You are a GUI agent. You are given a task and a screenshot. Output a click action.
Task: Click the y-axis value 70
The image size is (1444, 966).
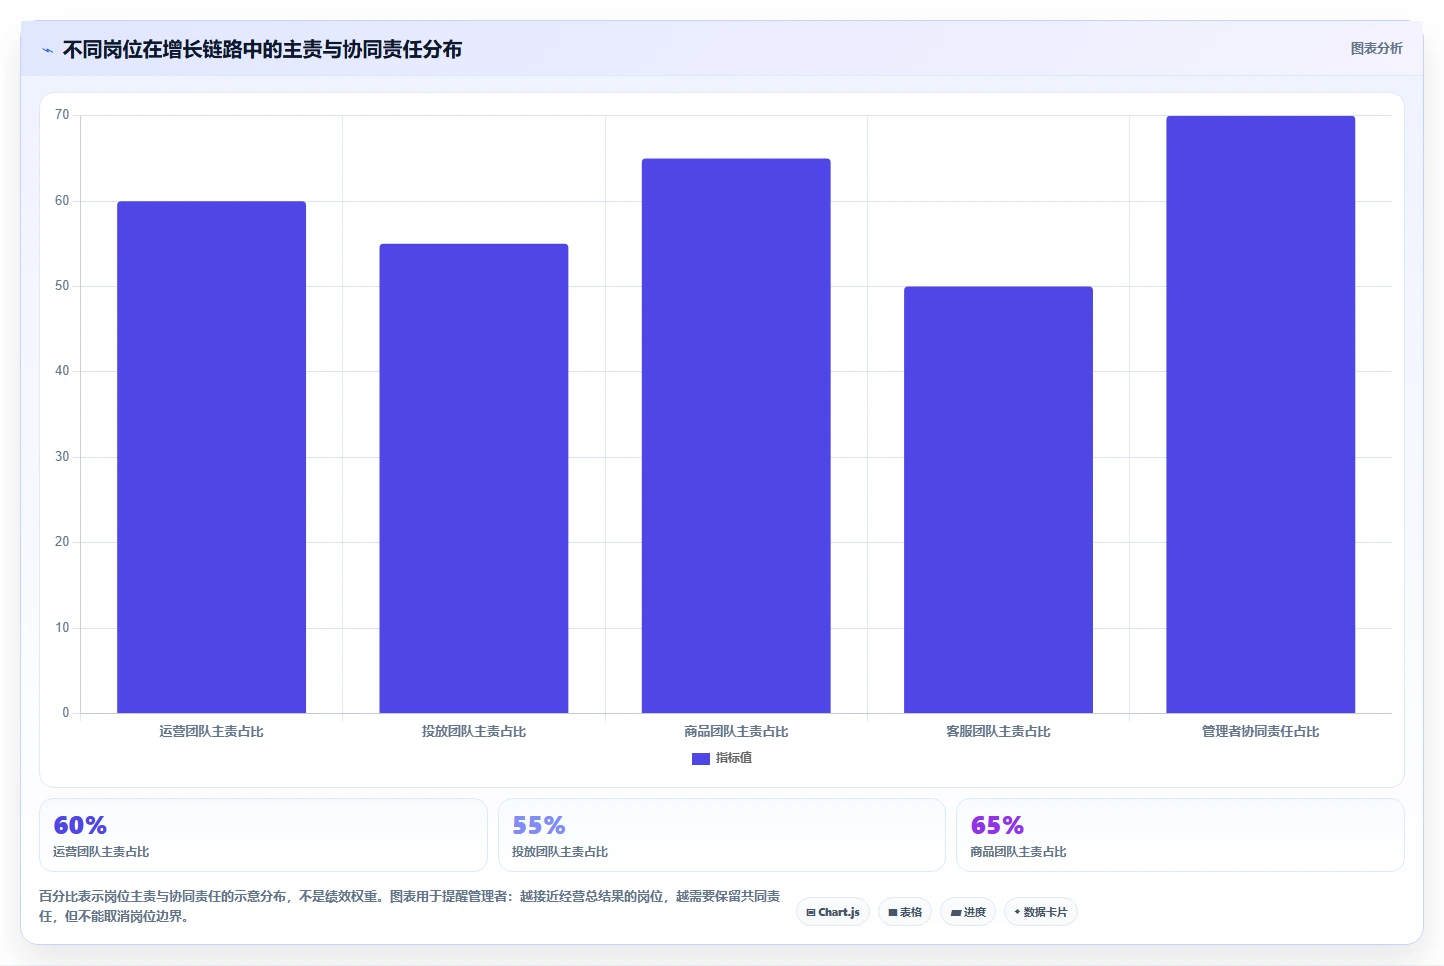click(62, 115)
